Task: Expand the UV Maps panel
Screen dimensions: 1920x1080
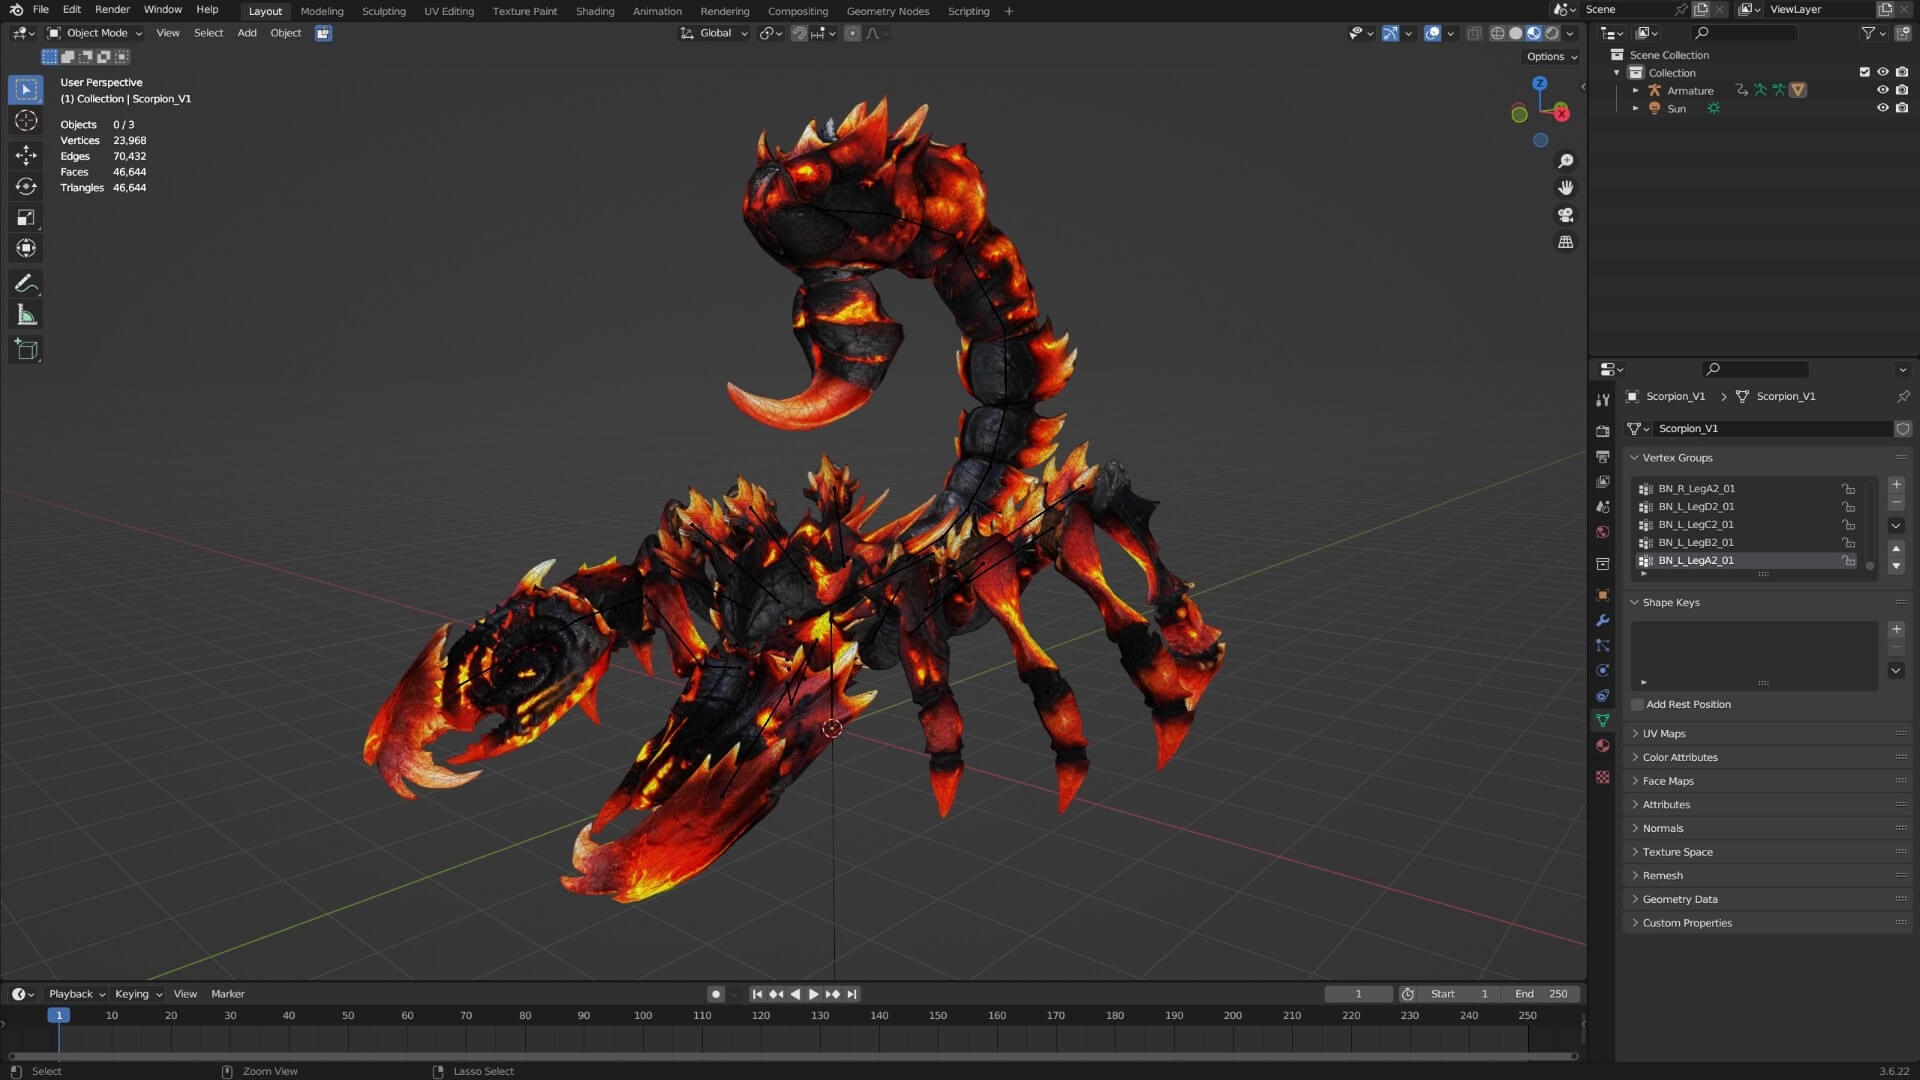Action: pos(1664,734)
